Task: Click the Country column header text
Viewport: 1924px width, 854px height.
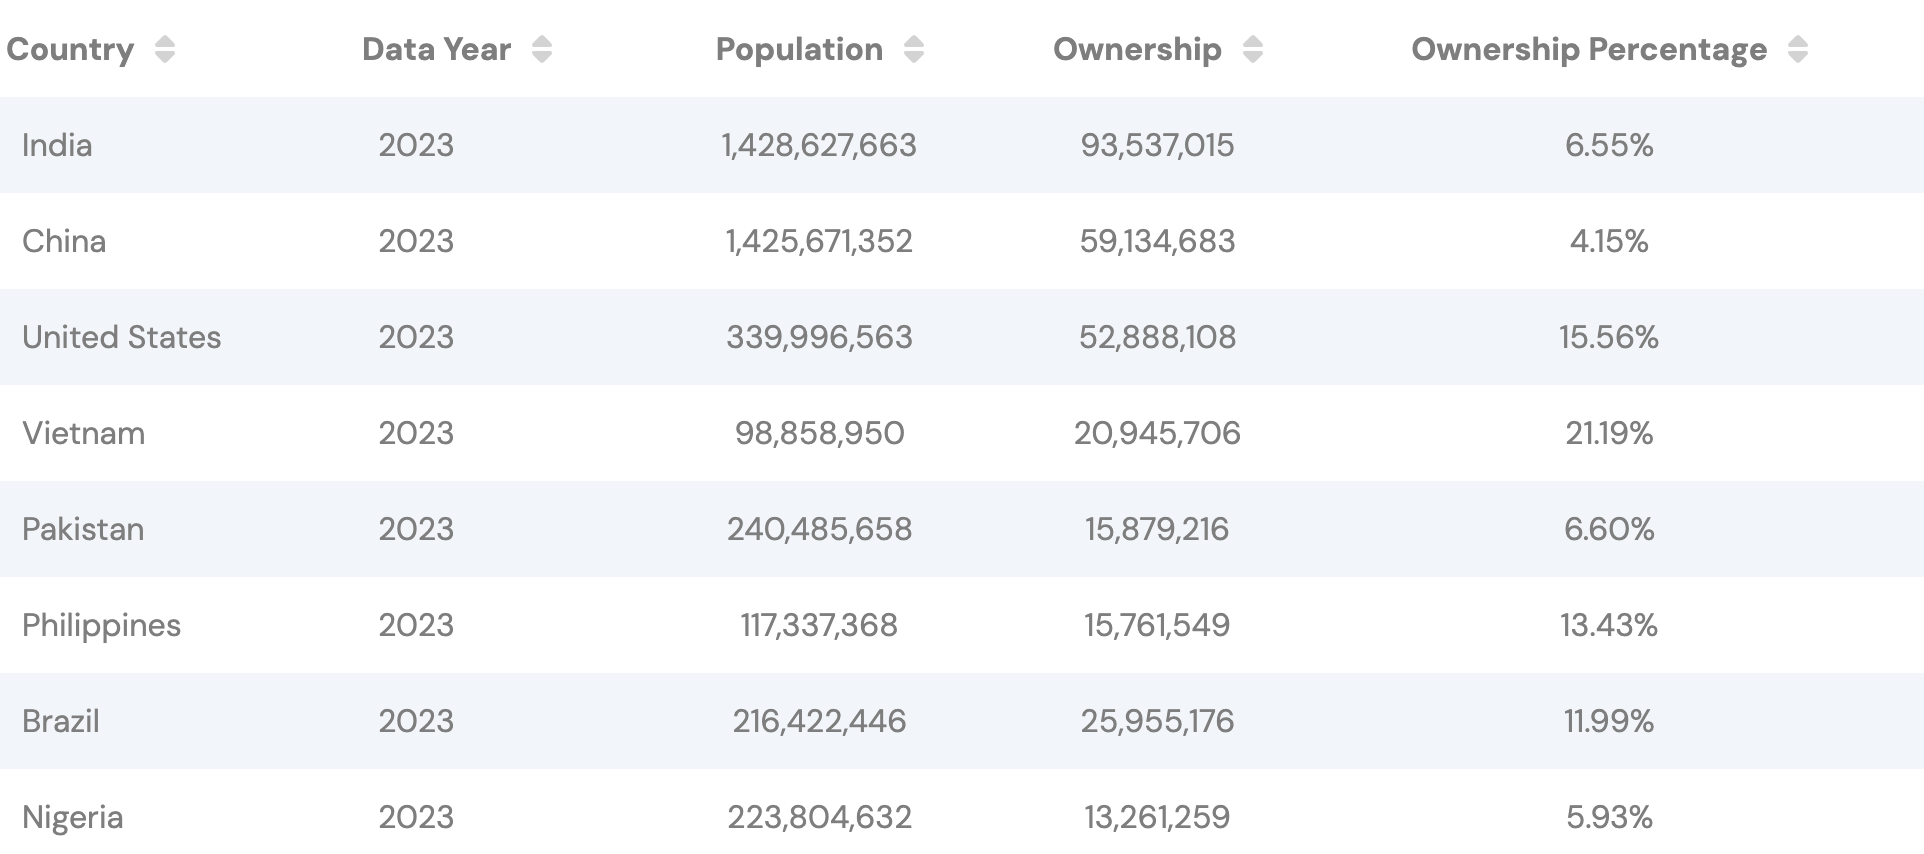Action: 70,50
